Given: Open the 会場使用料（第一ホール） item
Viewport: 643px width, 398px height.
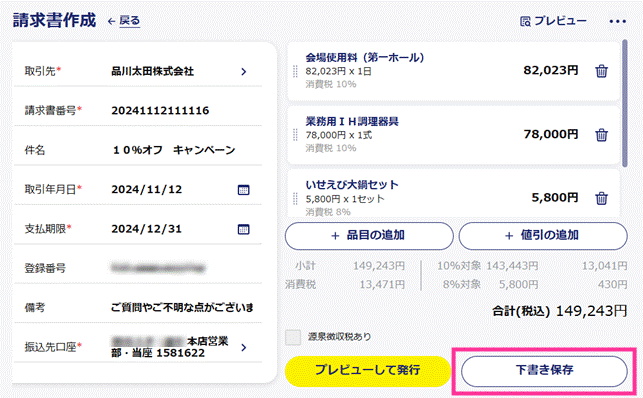Looking at the screenshot, I should pos(365,58).
